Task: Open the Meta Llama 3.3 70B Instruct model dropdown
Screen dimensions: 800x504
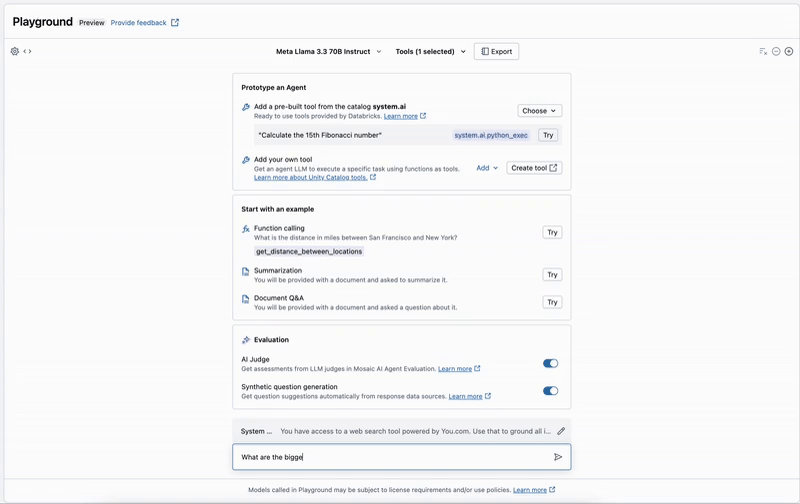Action: tap(328, 51)
